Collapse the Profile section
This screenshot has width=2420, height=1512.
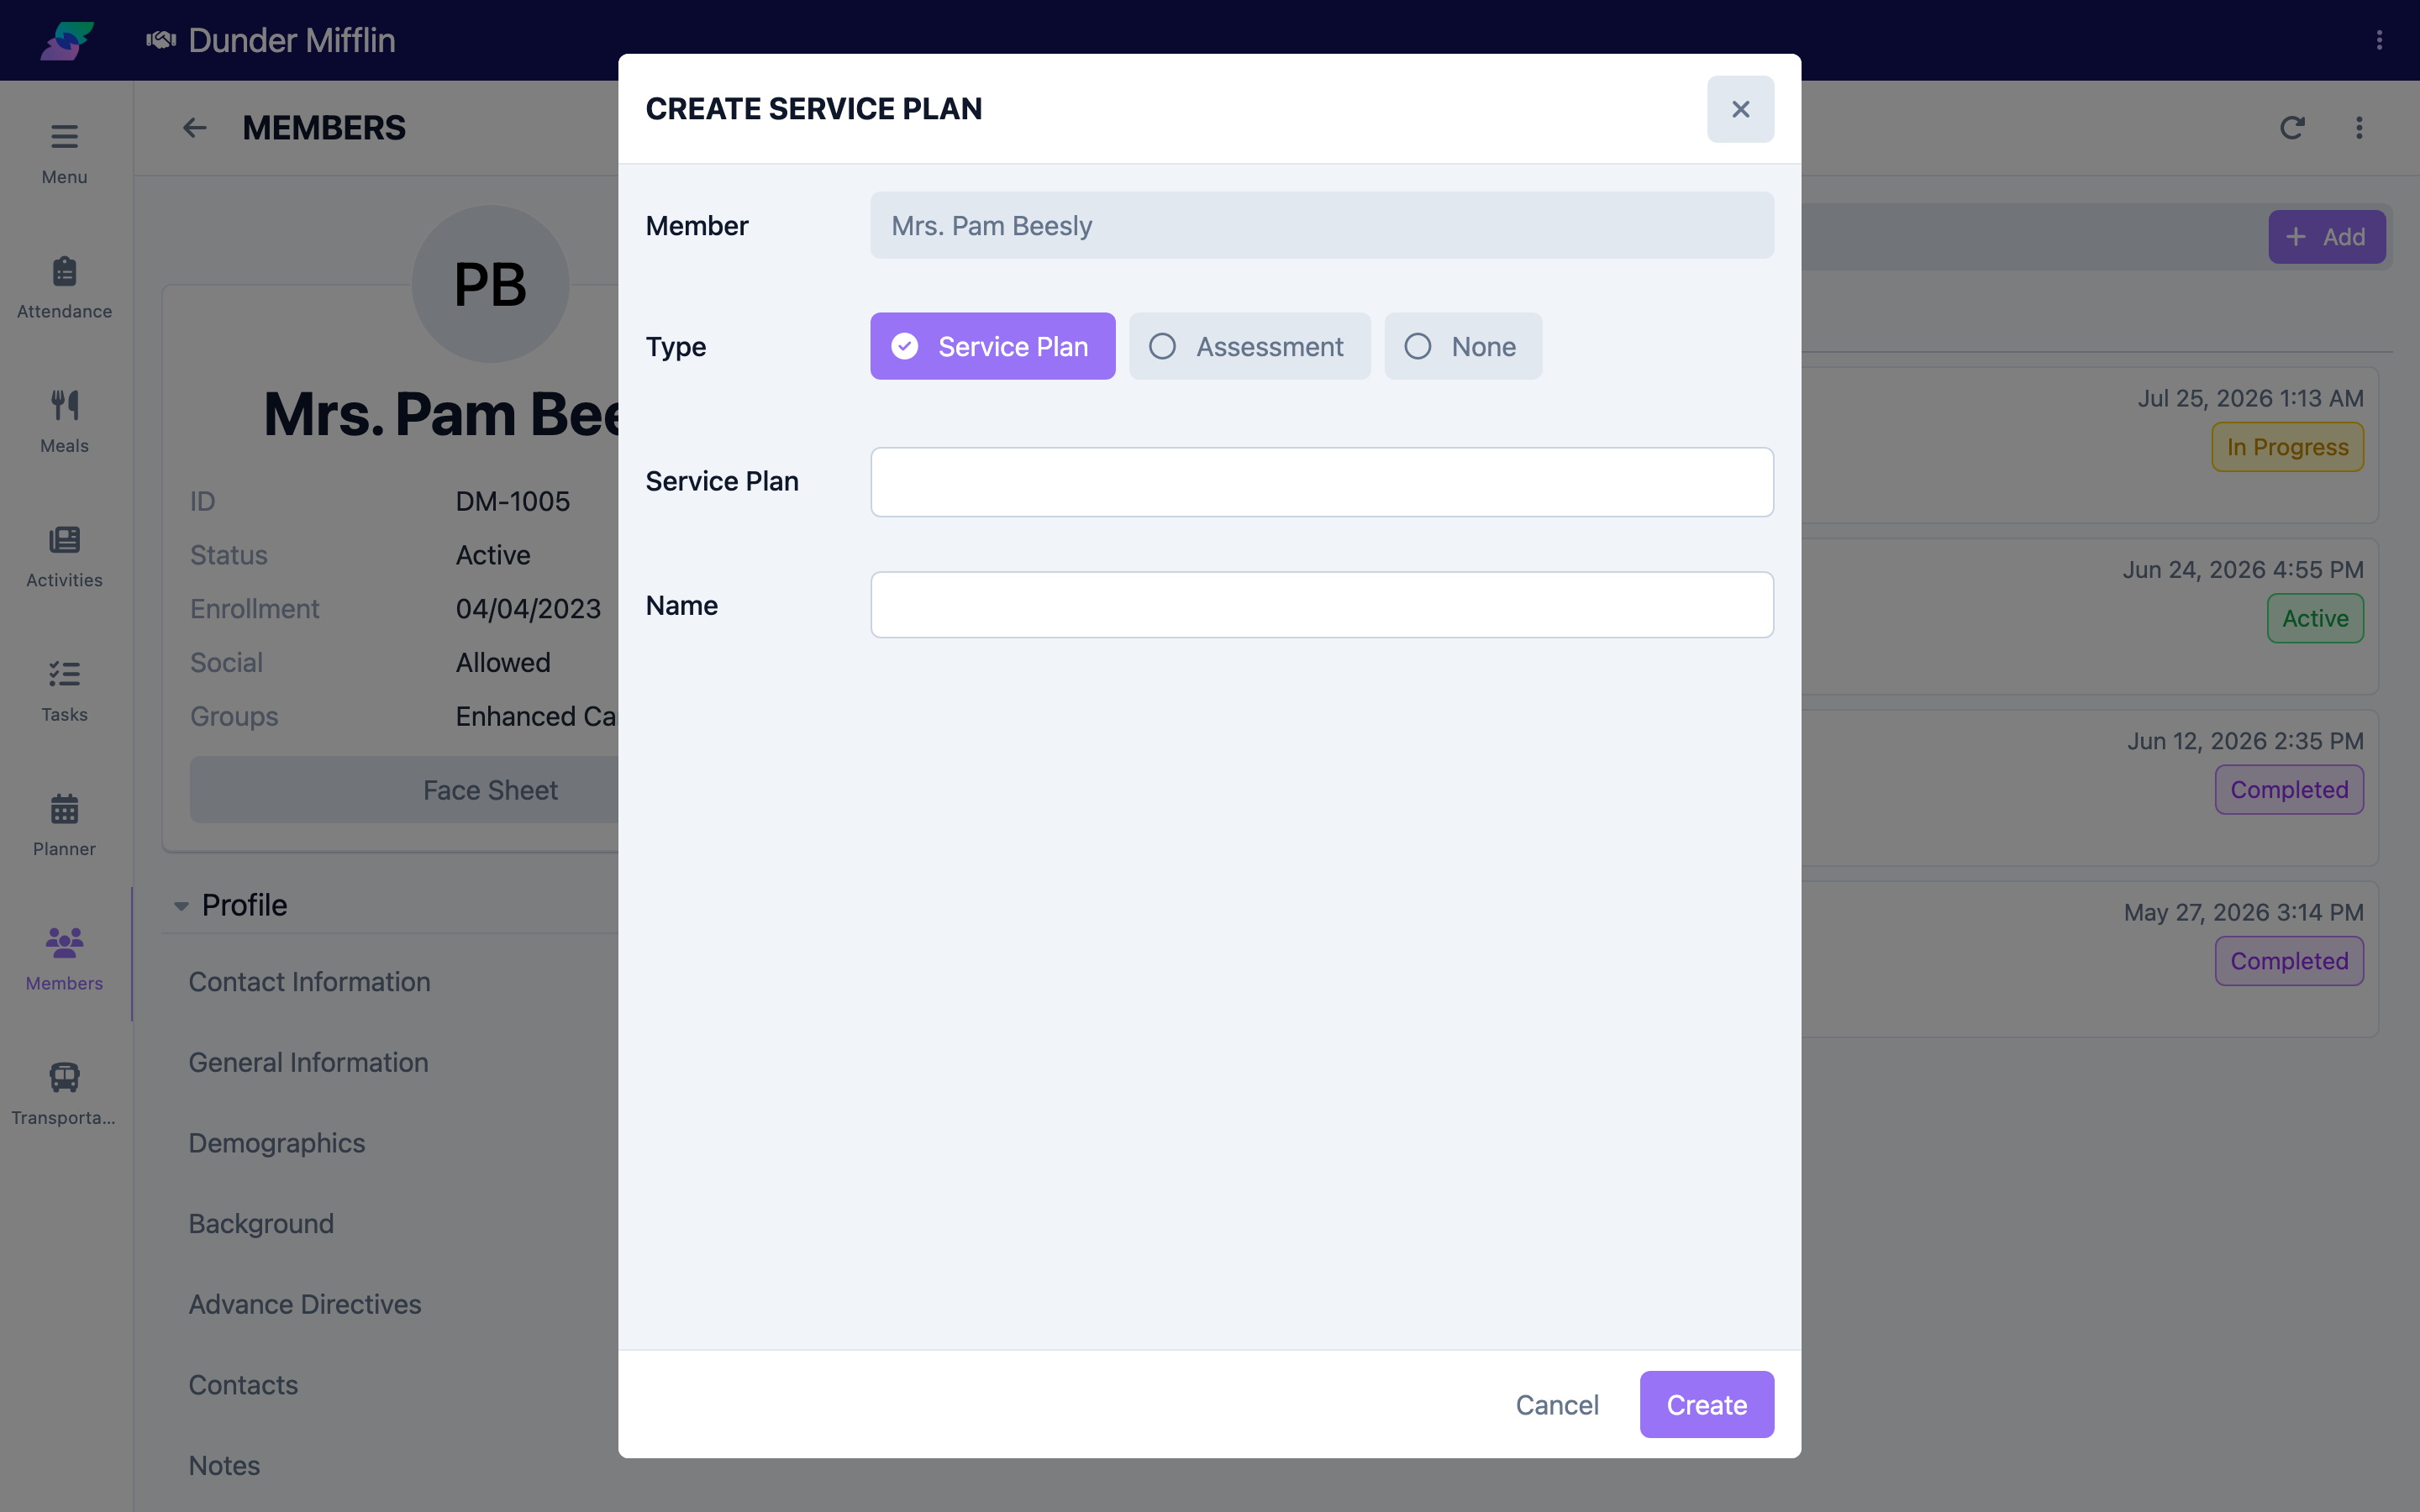tap(181, 906)
